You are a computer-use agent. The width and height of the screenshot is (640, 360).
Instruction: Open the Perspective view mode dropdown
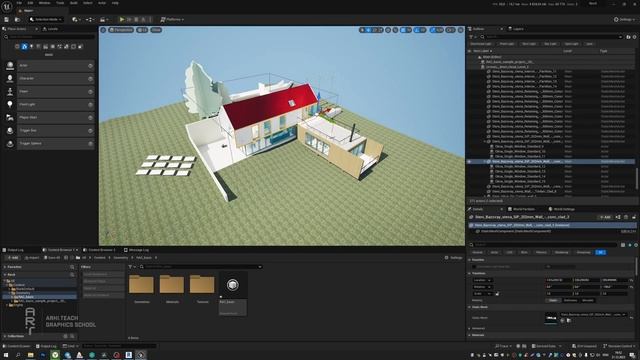[x=121, y=30]
